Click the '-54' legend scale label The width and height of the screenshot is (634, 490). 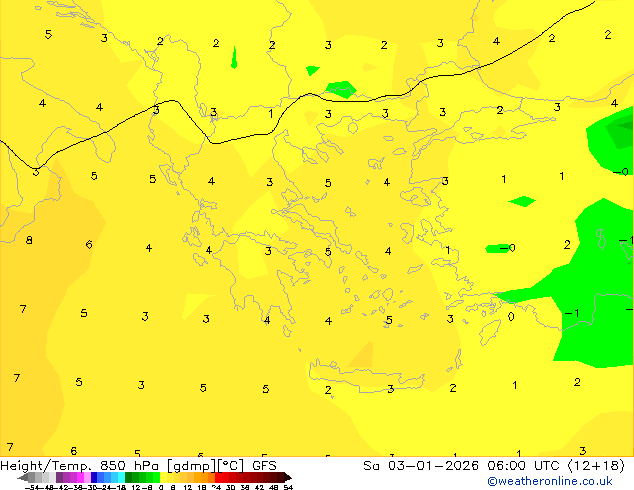tap(32, 487)
